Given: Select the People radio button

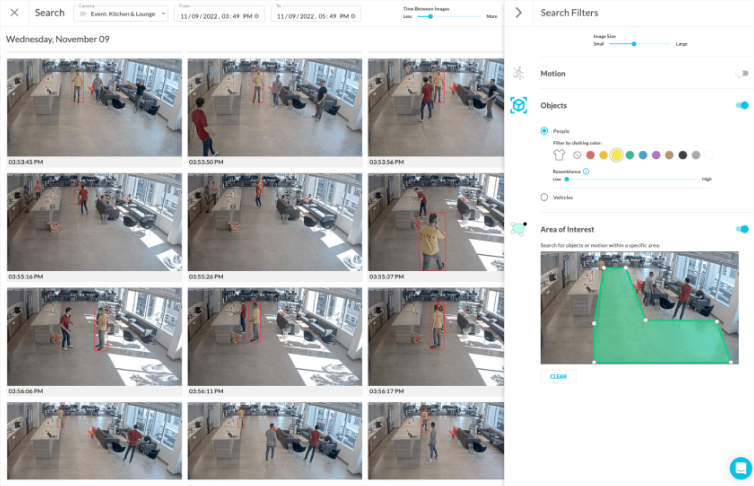Looking at the screenshot, I should 545,130.
